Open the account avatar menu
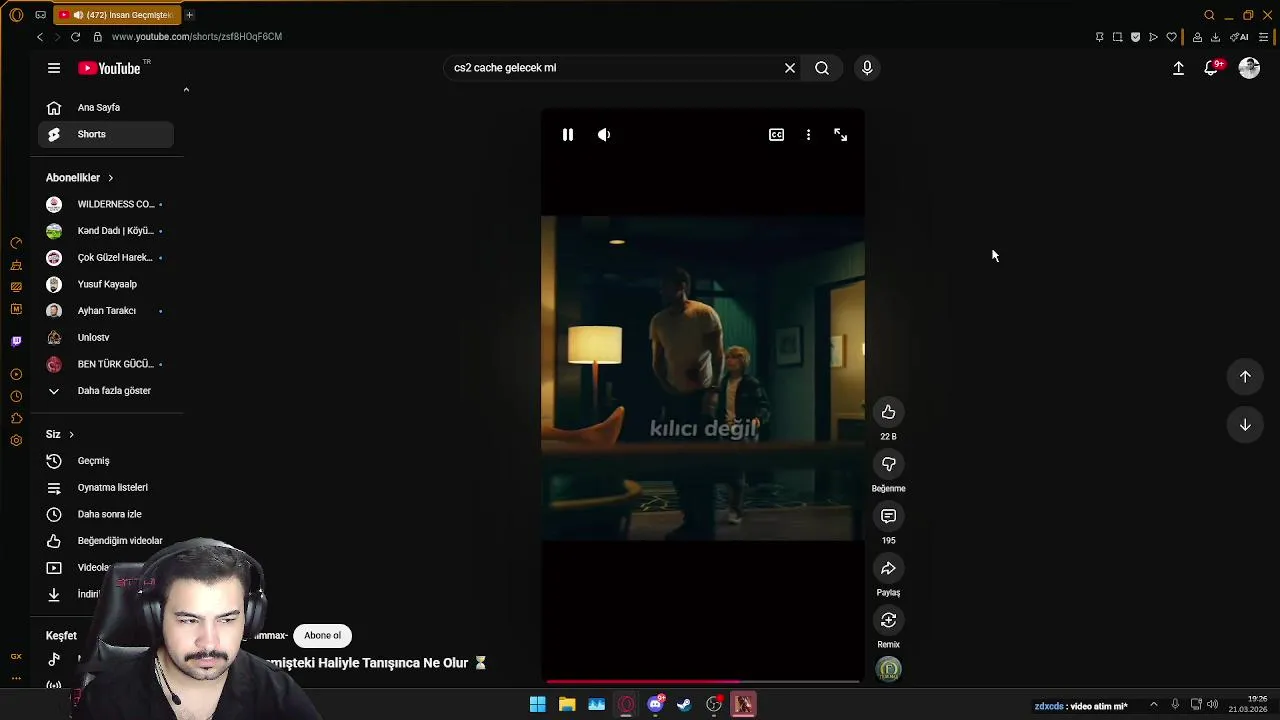Viewport: 1280px width, 720px height. [1249, 68]
